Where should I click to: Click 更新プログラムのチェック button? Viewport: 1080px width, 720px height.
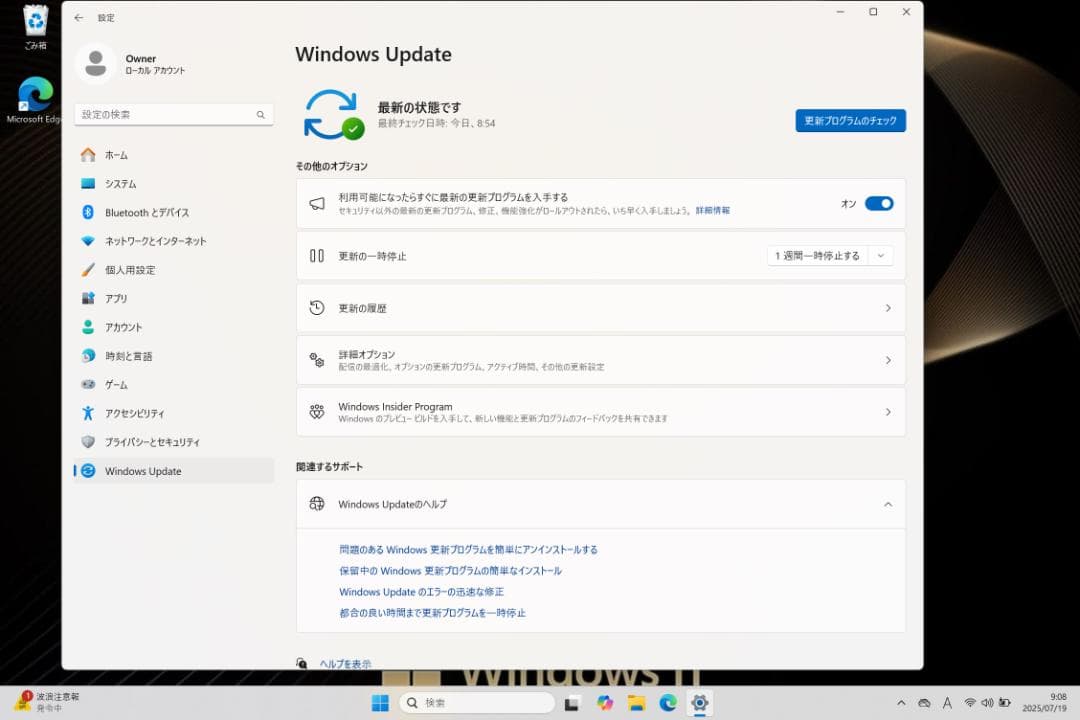click(850, 121)
